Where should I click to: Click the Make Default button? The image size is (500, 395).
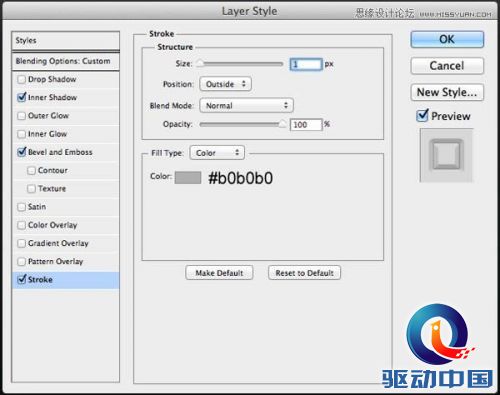pos(219,273)
